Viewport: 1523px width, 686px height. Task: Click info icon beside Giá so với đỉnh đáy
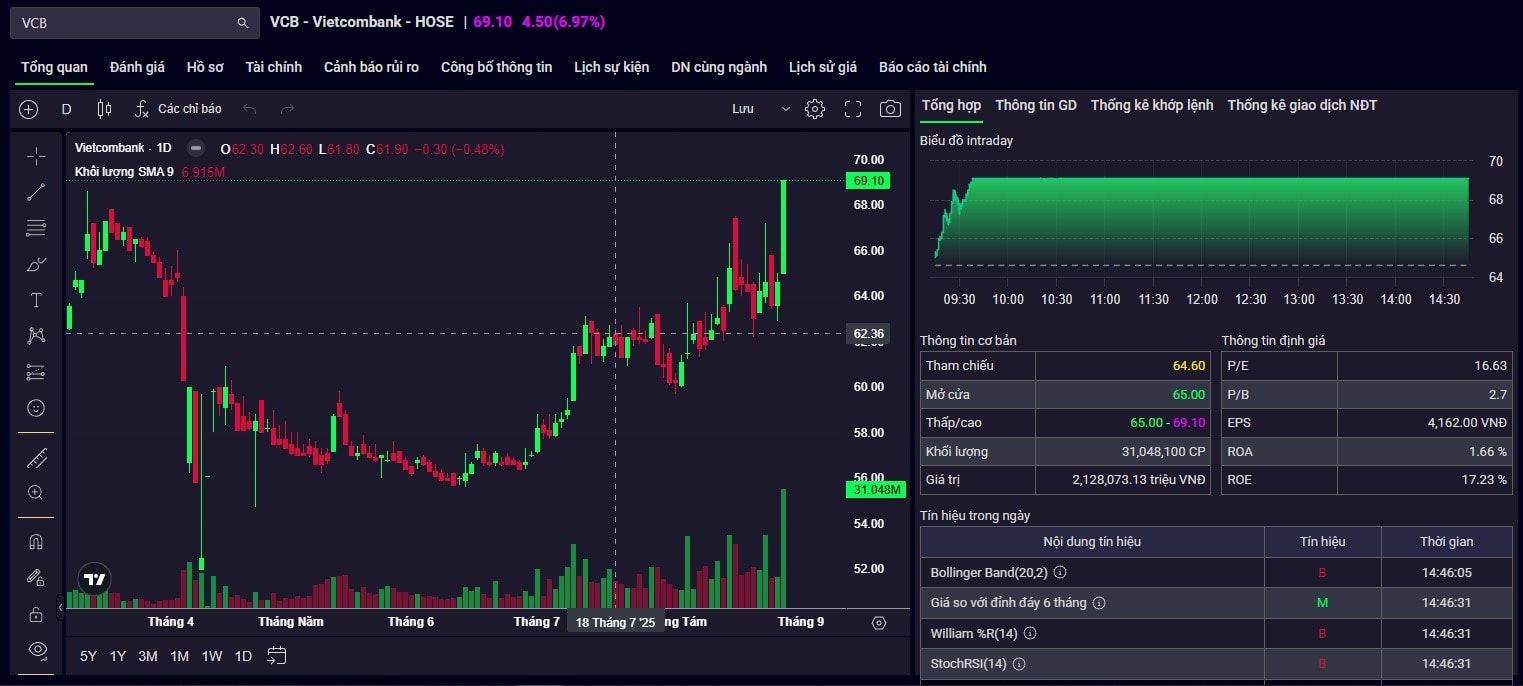click(x=1098, y=603)
